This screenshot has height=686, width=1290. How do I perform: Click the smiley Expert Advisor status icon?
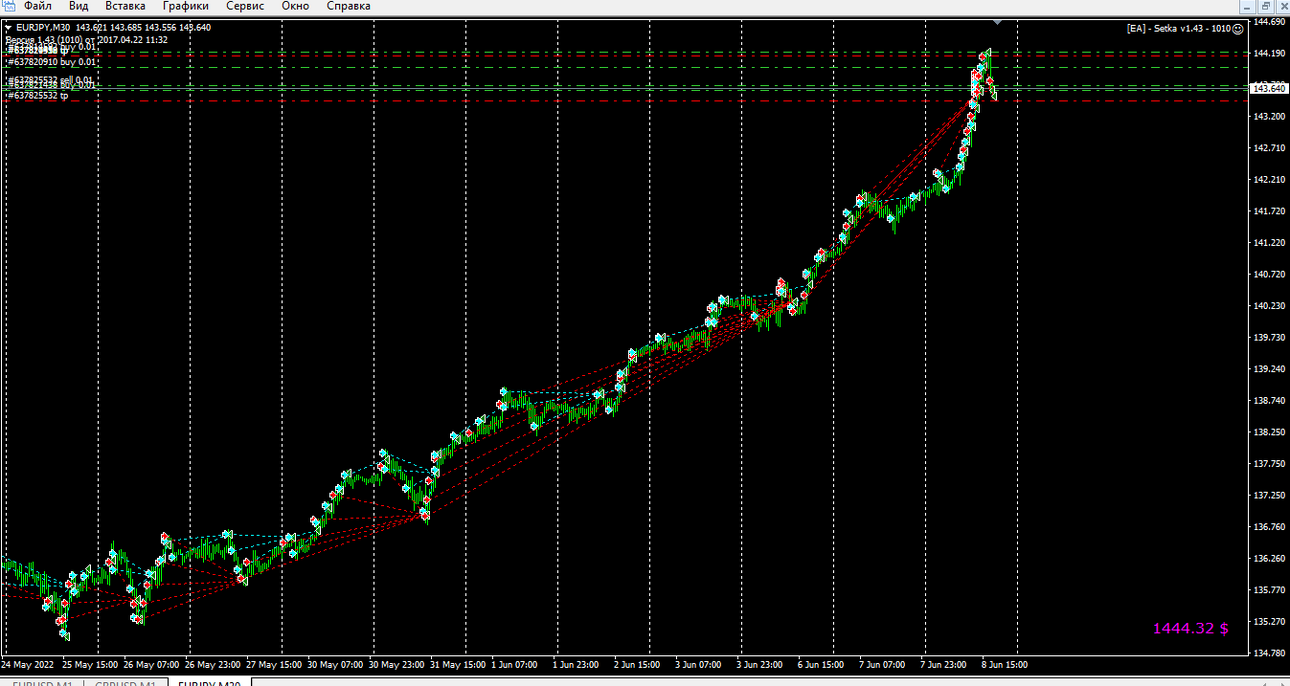[1238, 29]
